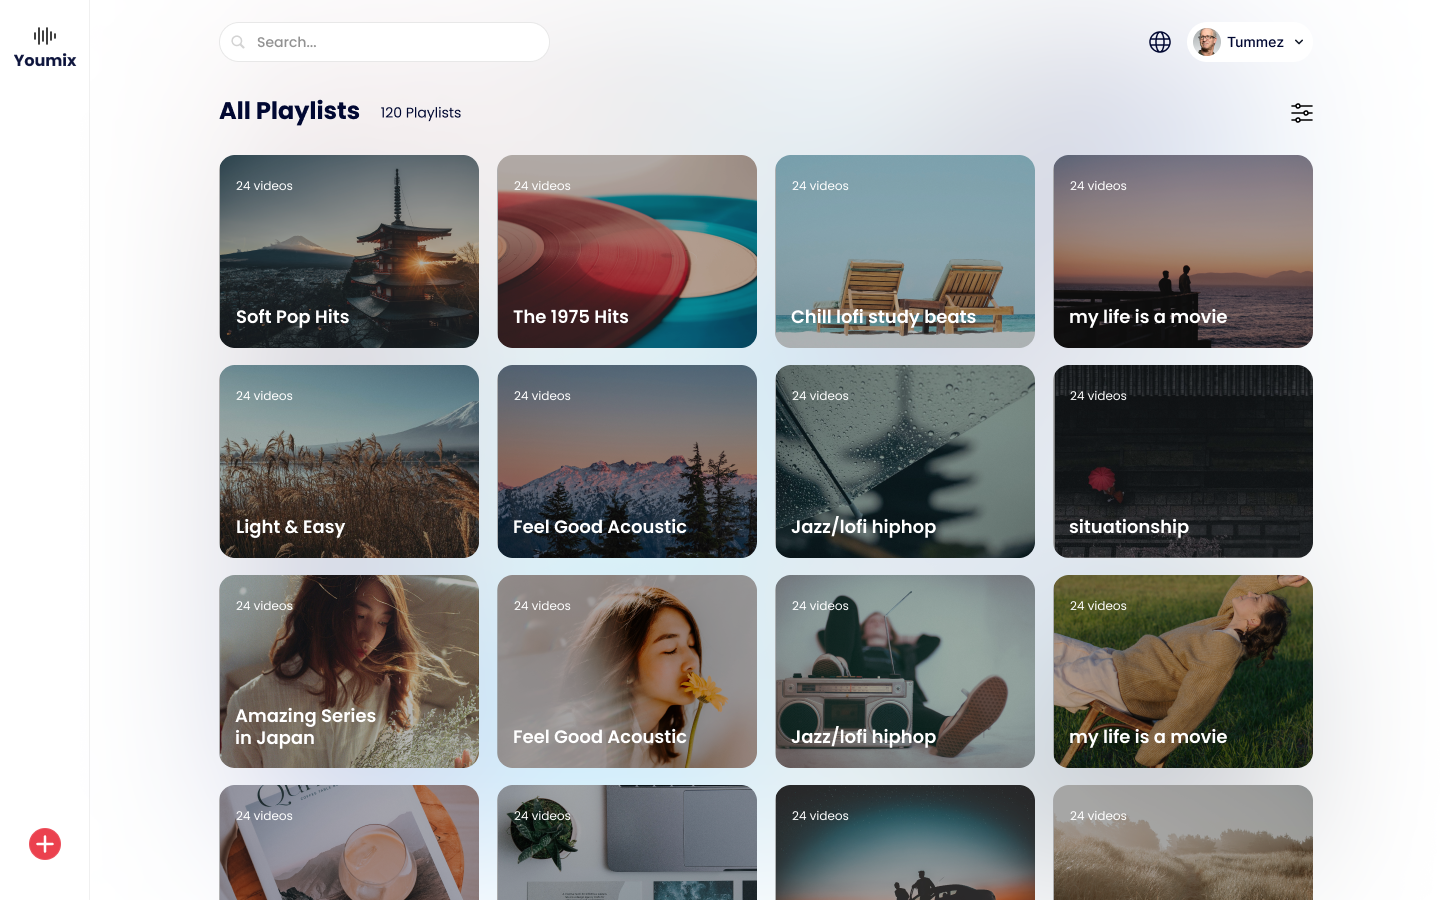The height and width of the screenshot is (900, 1440).
Task: Open Jazz/lofi hiphop boombox playlist
Action: click(905, 671)
